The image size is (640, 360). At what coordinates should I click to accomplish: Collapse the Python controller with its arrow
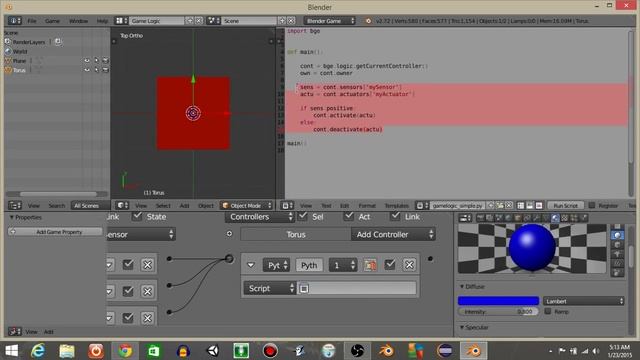click(251, 265)
